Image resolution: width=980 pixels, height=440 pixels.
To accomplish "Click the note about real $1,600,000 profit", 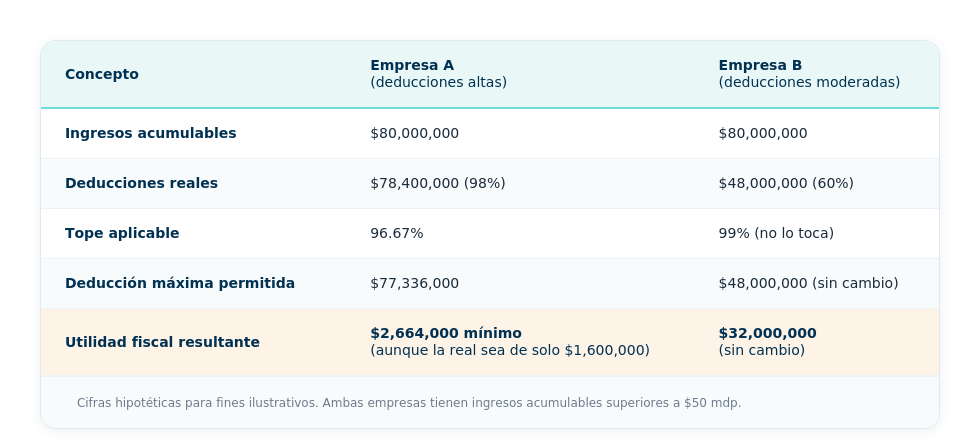I will coord(509,351).
